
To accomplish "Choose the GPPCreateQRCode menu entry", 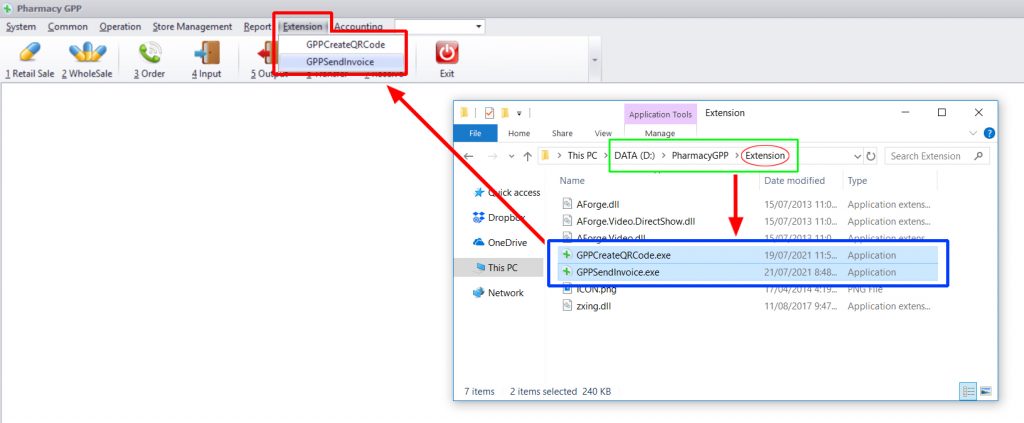I will point(345,45).
